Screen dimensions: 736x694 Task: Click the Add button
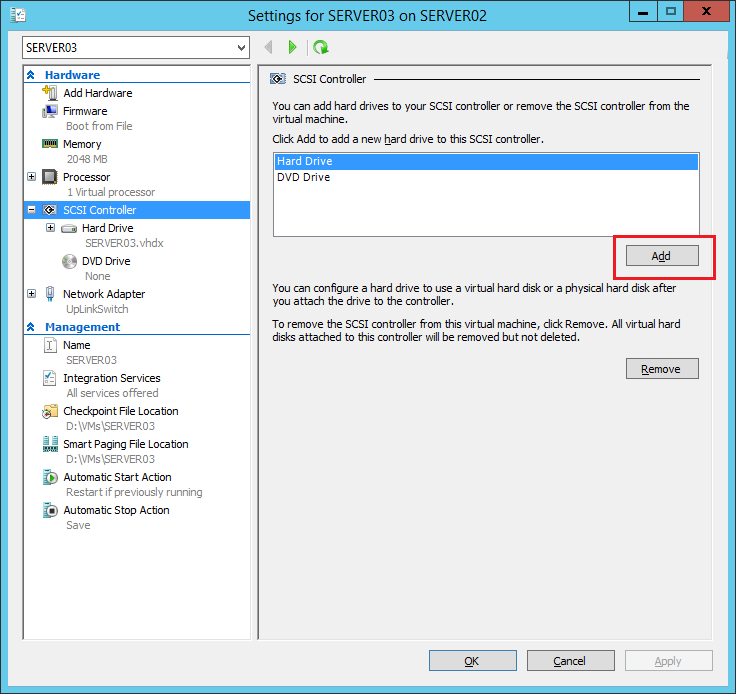[x=662, y=256]
